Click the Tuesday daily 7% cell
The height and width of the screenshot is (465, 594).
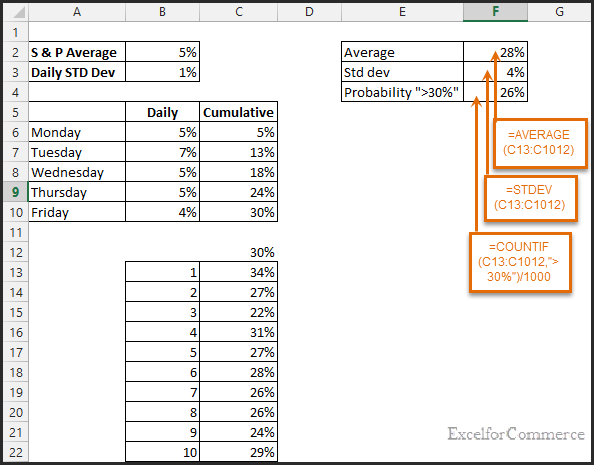click(162, 152)
